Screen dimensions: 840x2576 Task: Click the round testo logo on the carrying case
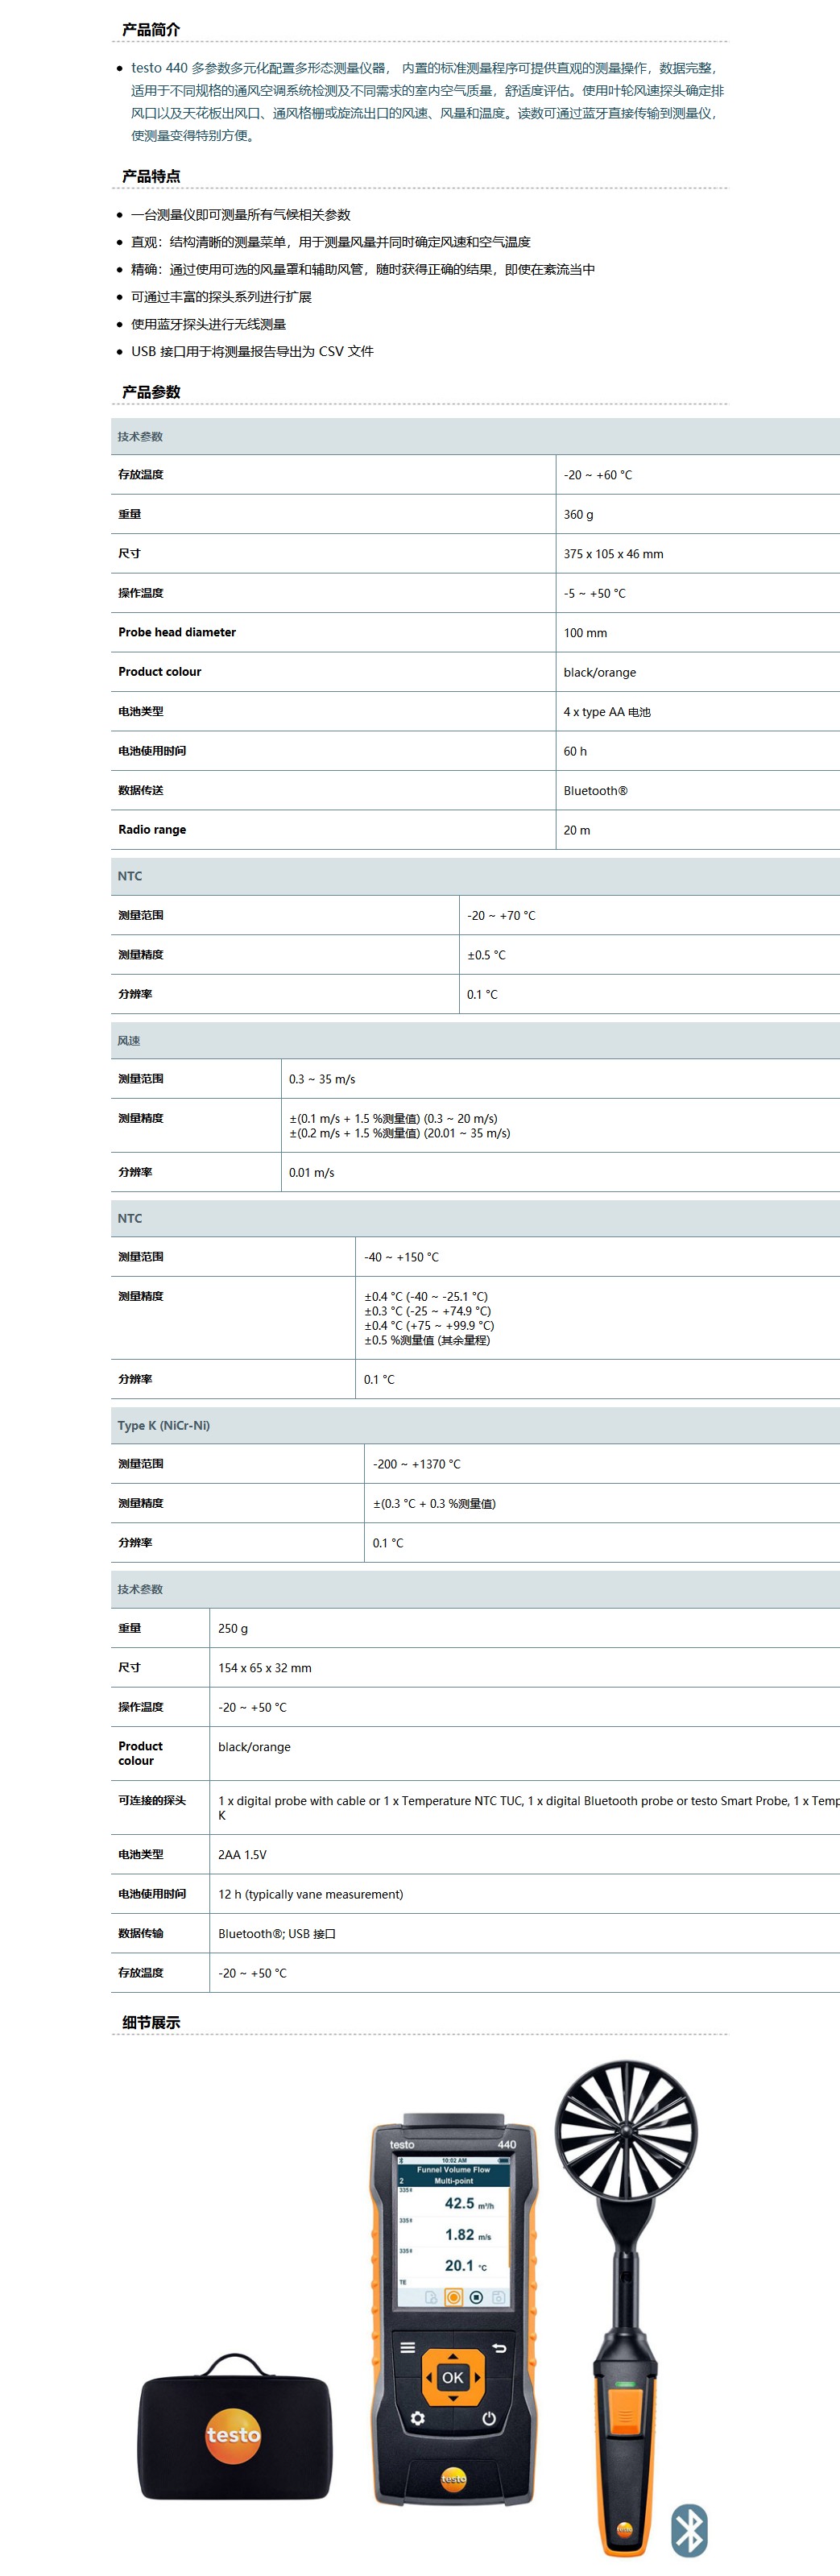coord(233,2435)
